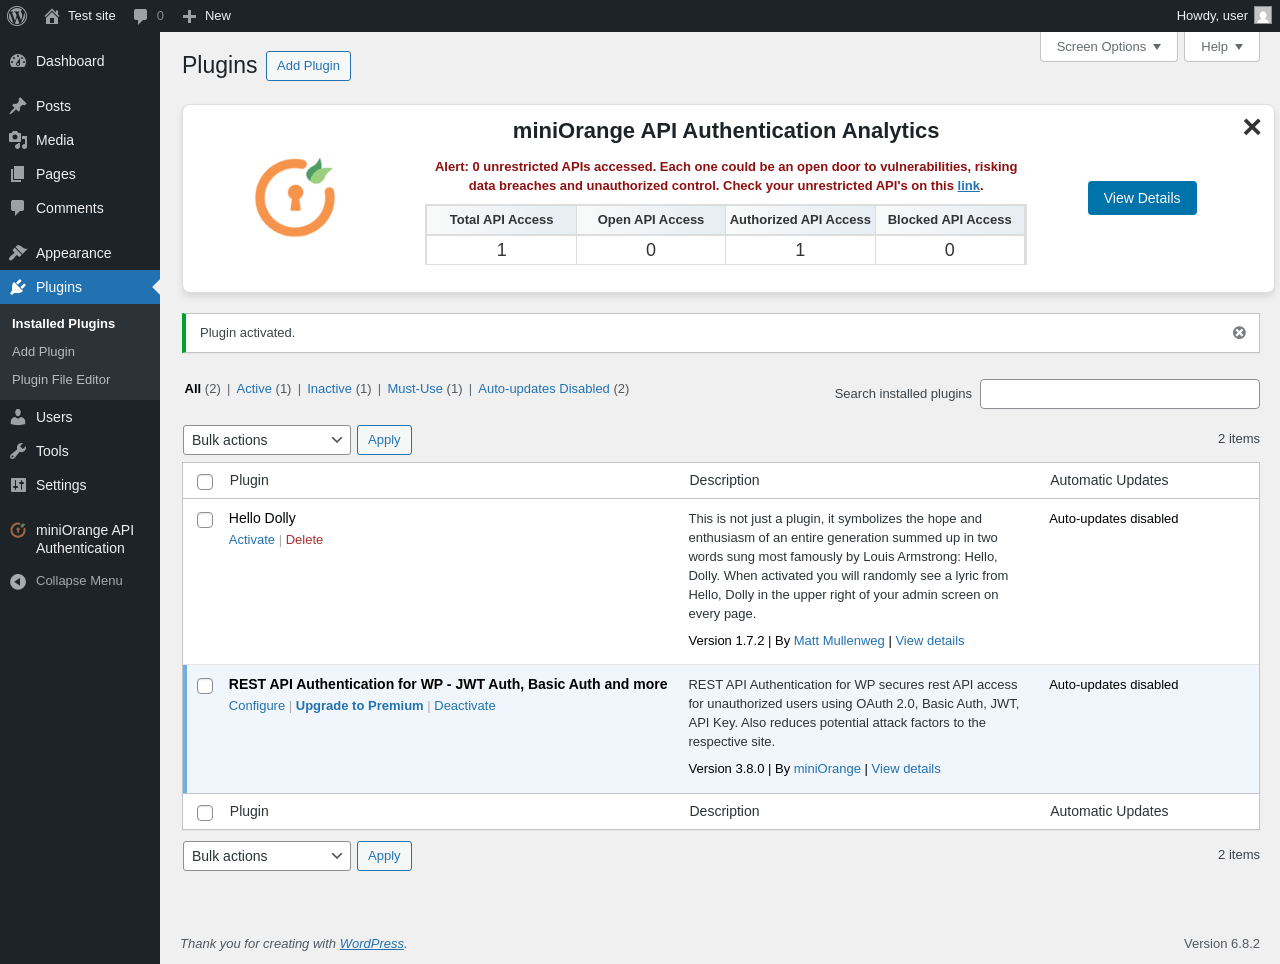Open Matt Mullenweg author link
1280x964 pixels.
[839, 641]
